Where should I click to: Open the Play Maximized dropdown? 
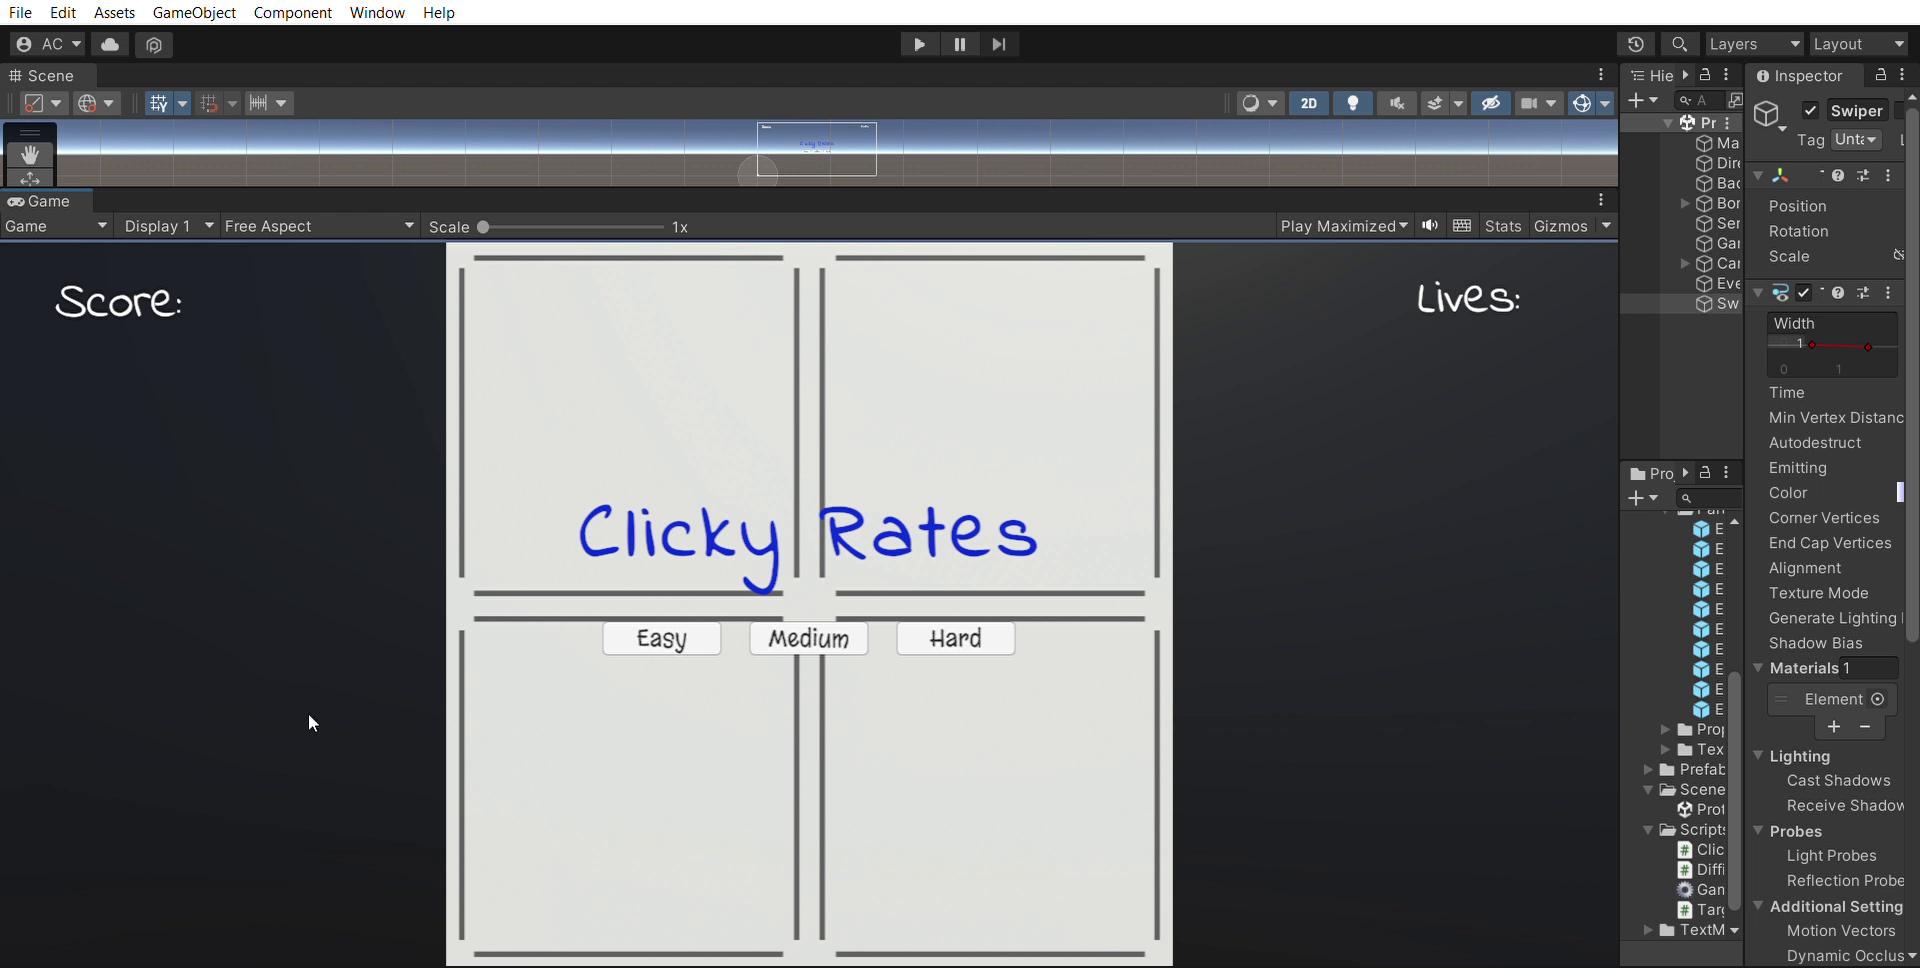click(x=1344, y=226)
